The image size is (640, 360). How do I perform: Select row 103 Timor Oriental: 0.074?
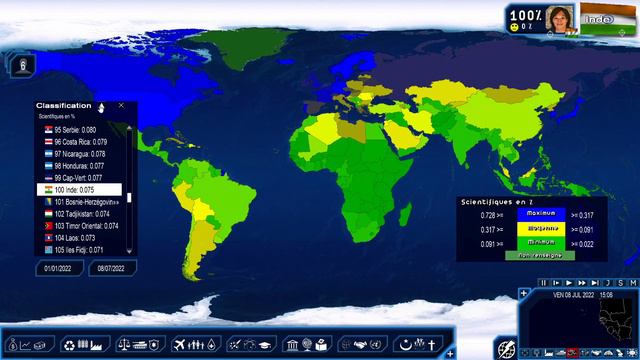coord(79,226)
